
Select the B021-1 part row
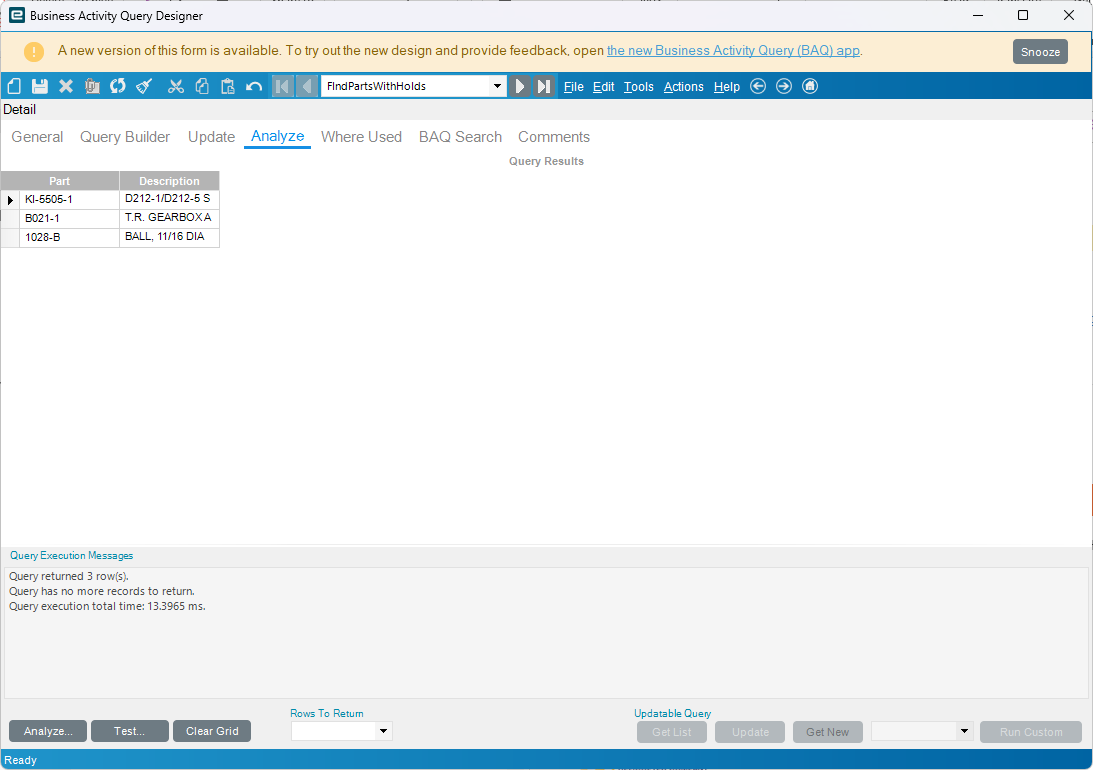click(110, 218)
